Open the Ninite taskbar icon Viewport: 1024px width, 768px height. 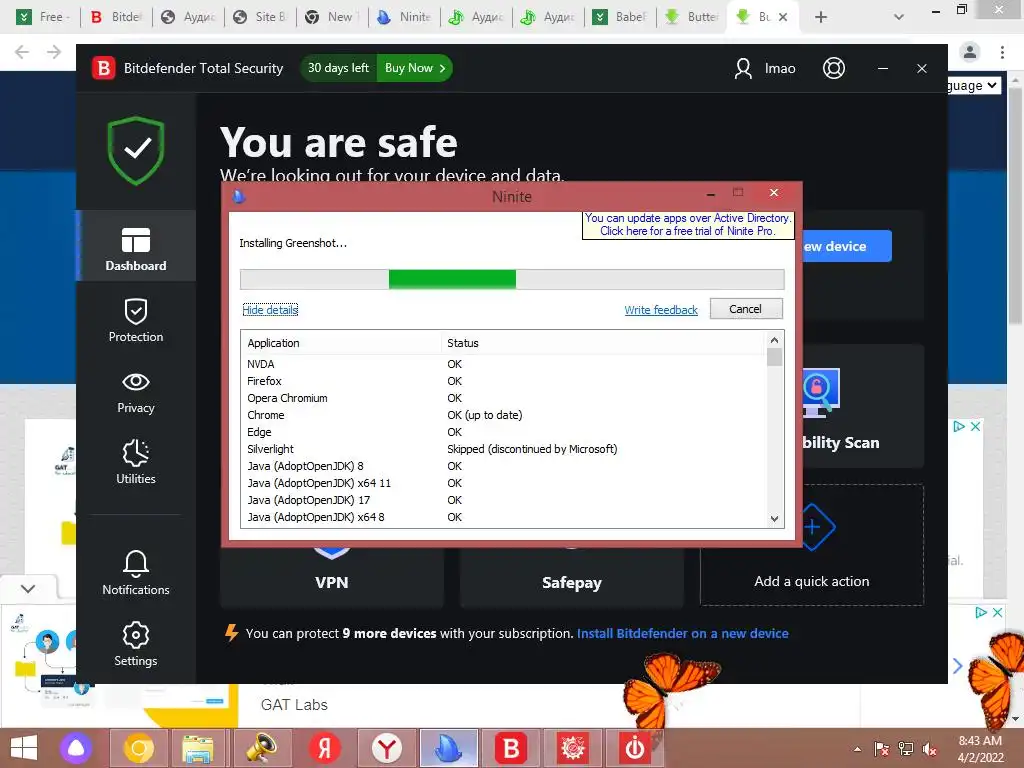(449, 748)
